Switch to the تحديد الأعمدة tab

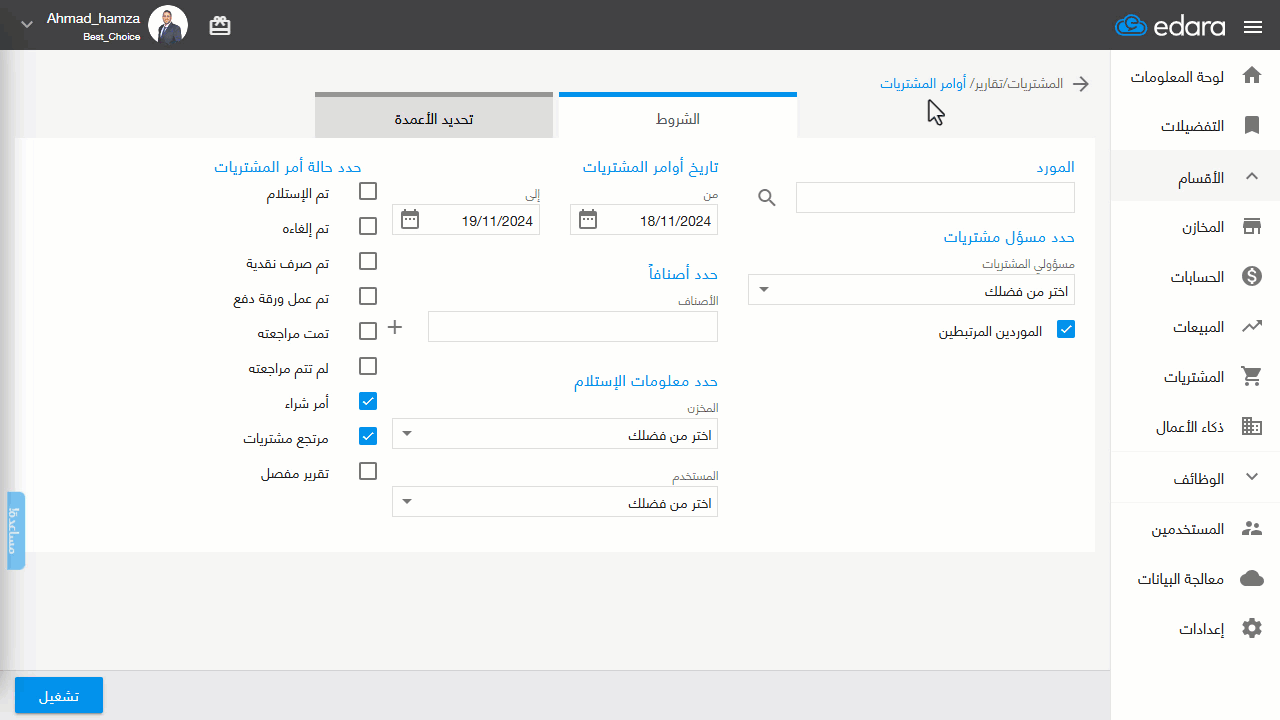tap(434, 116)
